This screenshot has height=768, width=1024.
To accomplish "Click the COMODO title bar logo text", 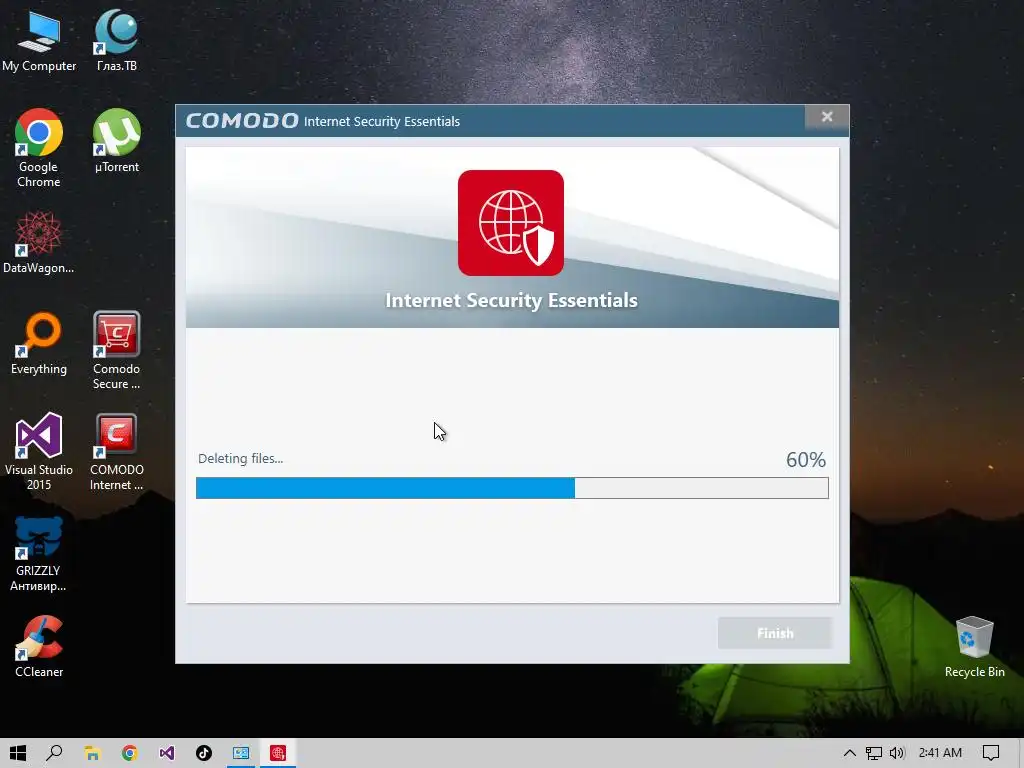I will coord(242,121).
